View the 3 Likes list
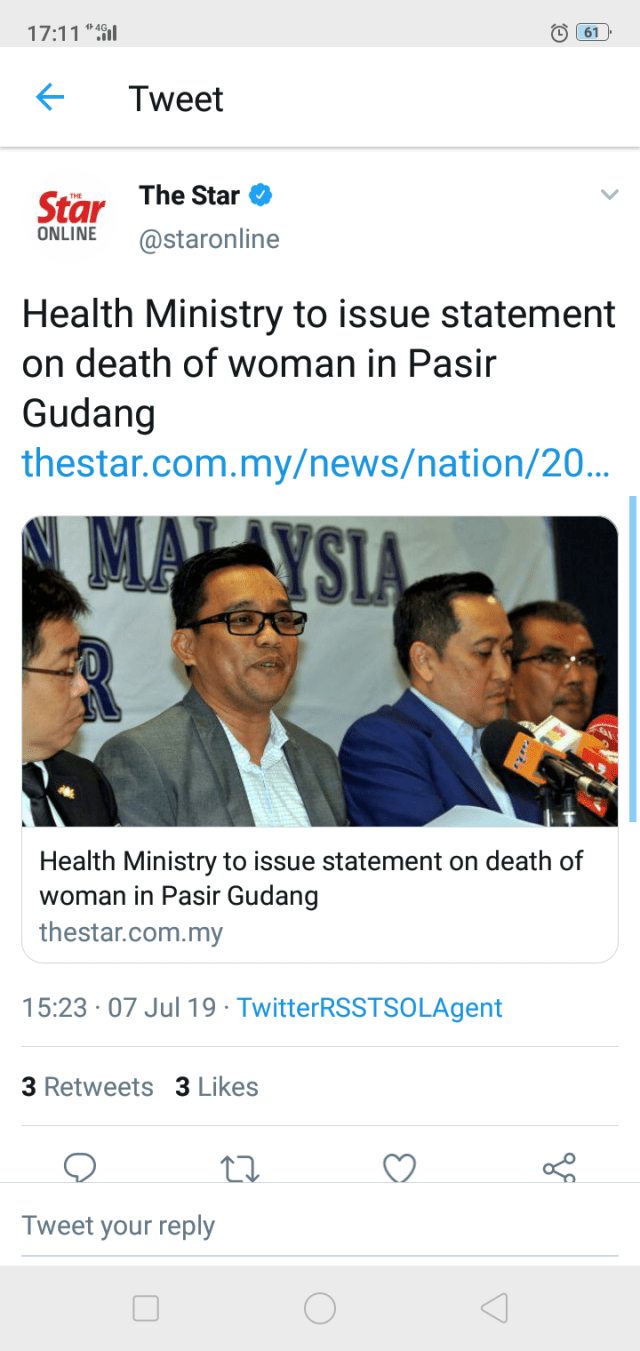The height and width of the screenshot is (1351, 640). pos(217,1087)
